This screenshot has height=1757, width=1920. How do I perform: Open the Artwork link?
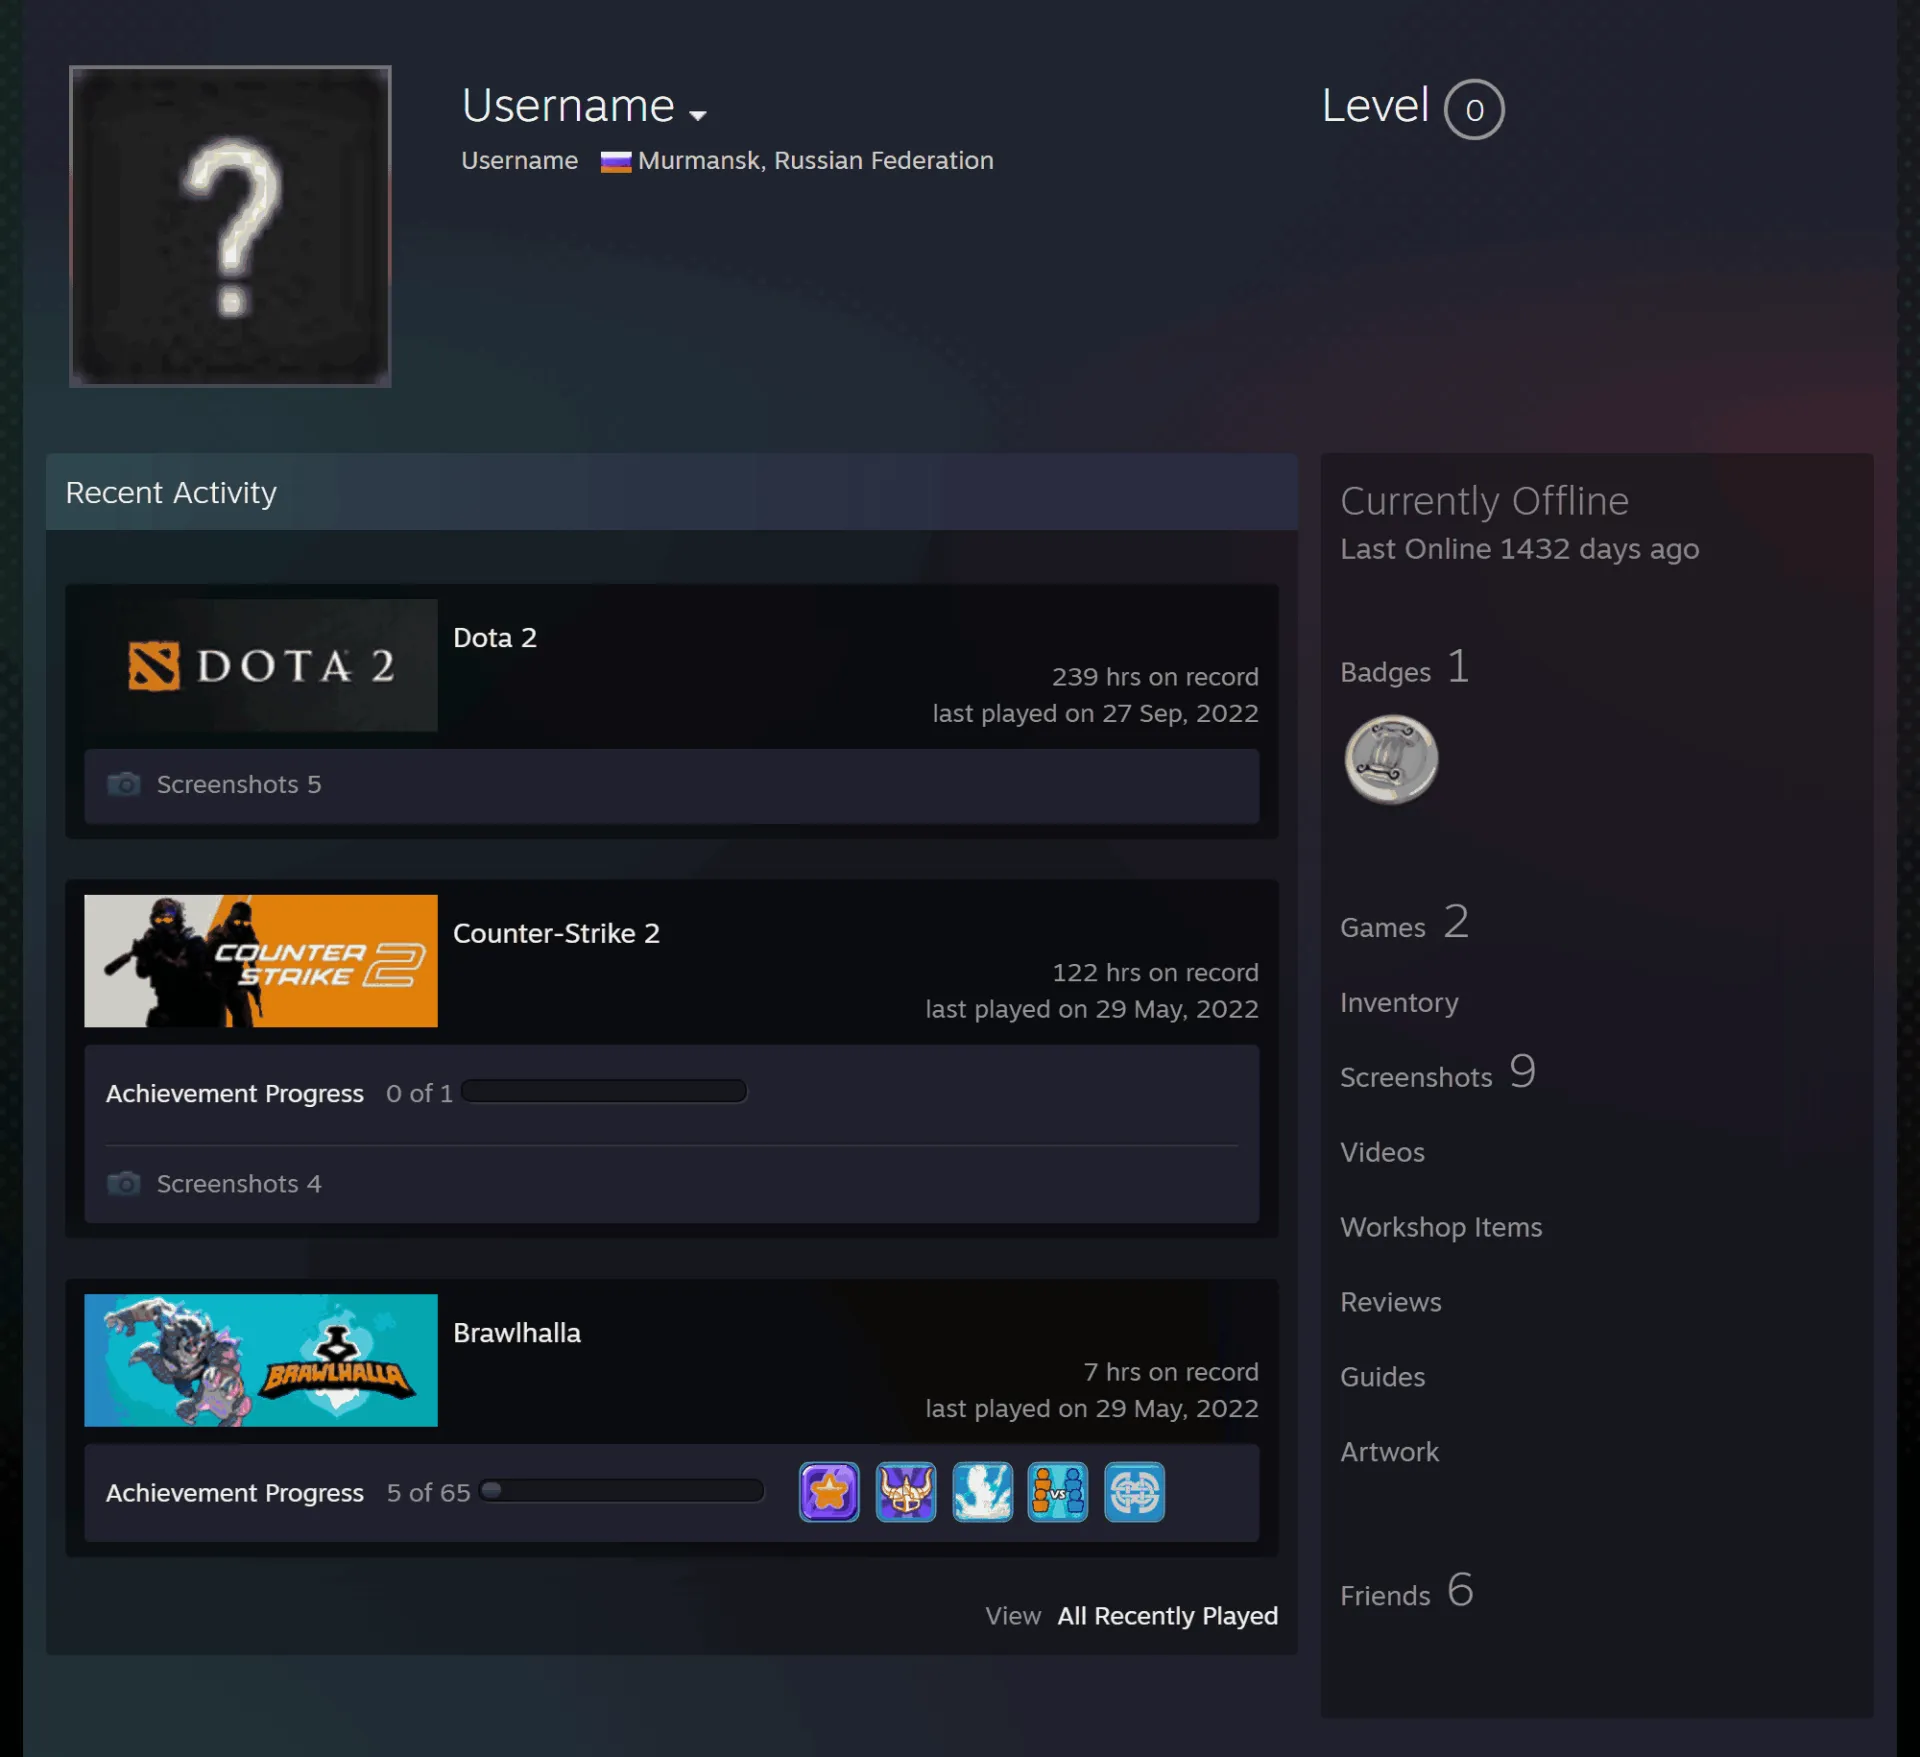[1389, 1453]
